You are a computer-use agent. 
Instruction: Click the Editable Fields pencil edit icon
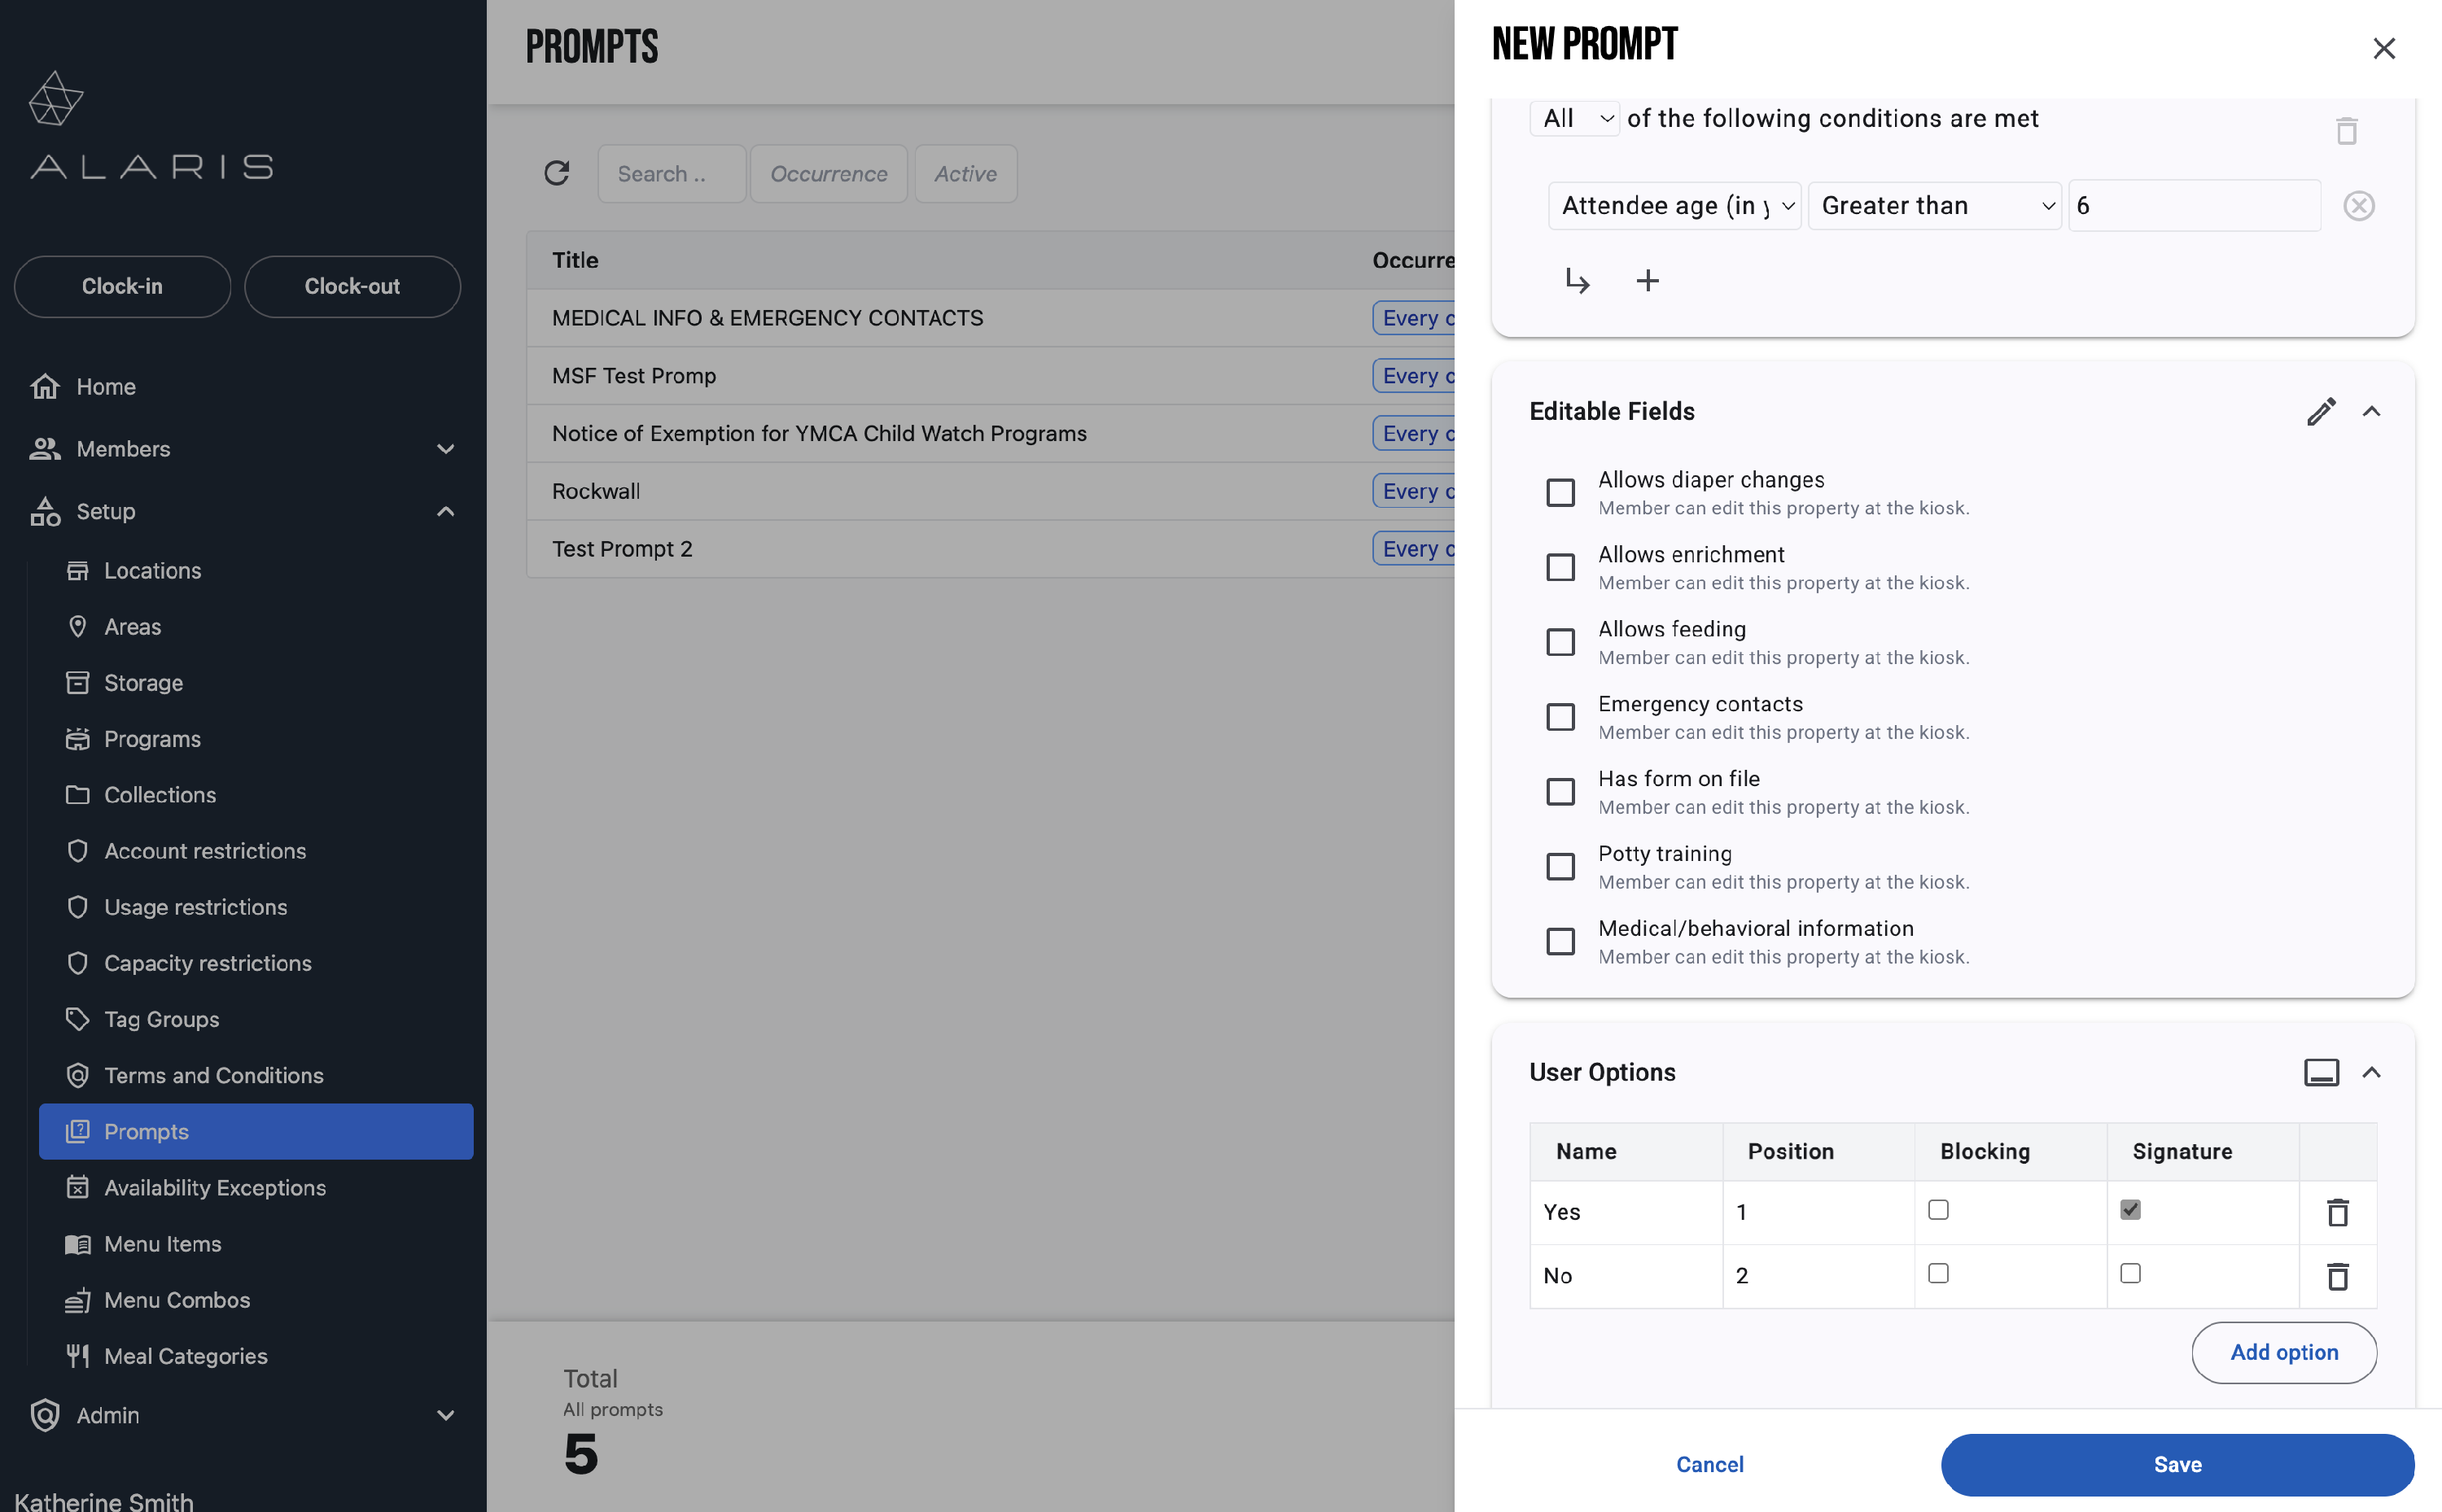(2321, 411)
